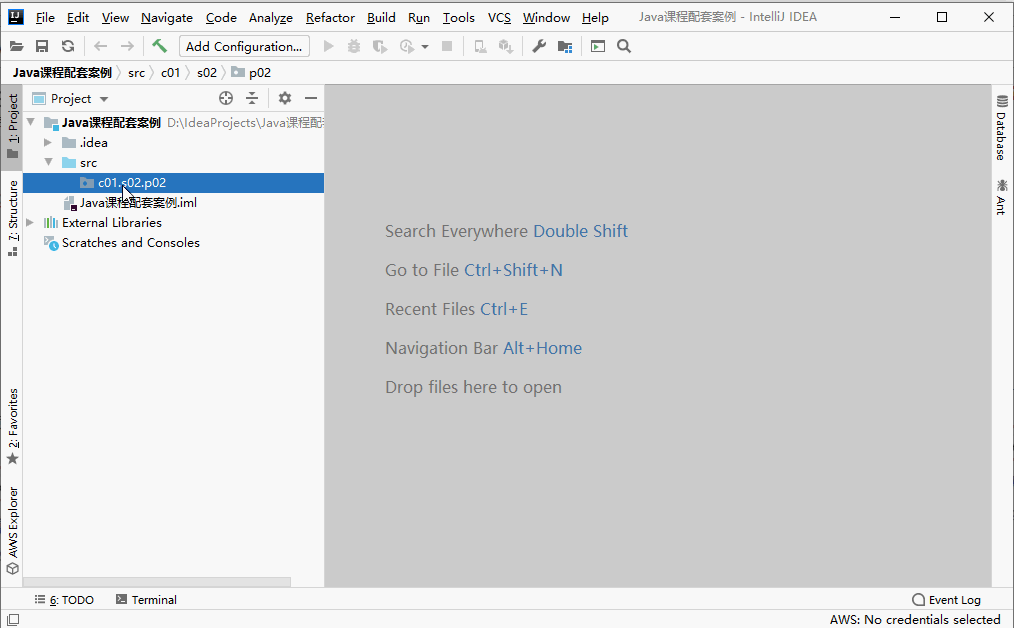The height and width of the screenshot is (628, 1014).
Task: Open the 7: Structure tool window tab
Action: (x=12, y=218)
